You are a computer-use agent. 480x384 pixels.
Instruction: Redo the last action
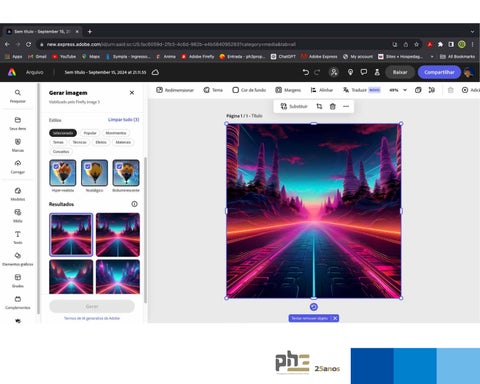click(317, 72)
